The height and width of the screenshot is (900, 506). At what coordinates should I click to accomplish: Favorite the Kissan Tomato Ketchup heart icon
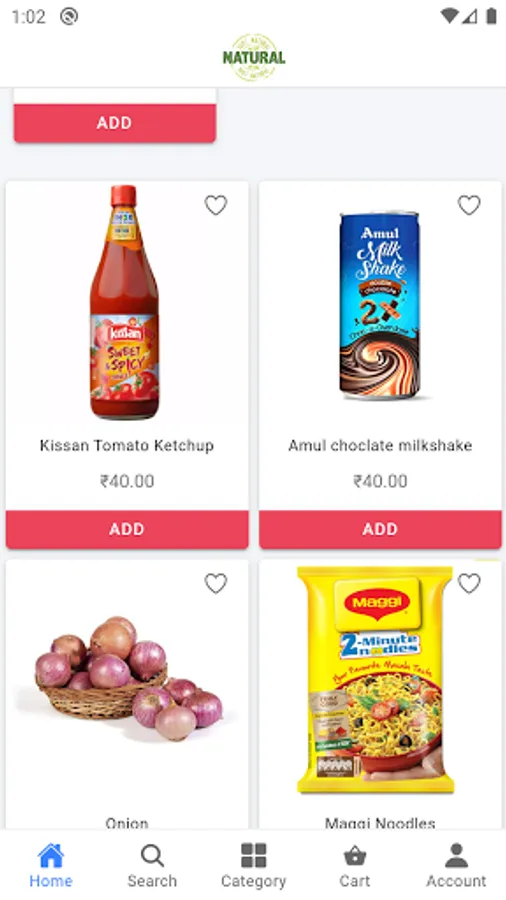coord(216,205)
